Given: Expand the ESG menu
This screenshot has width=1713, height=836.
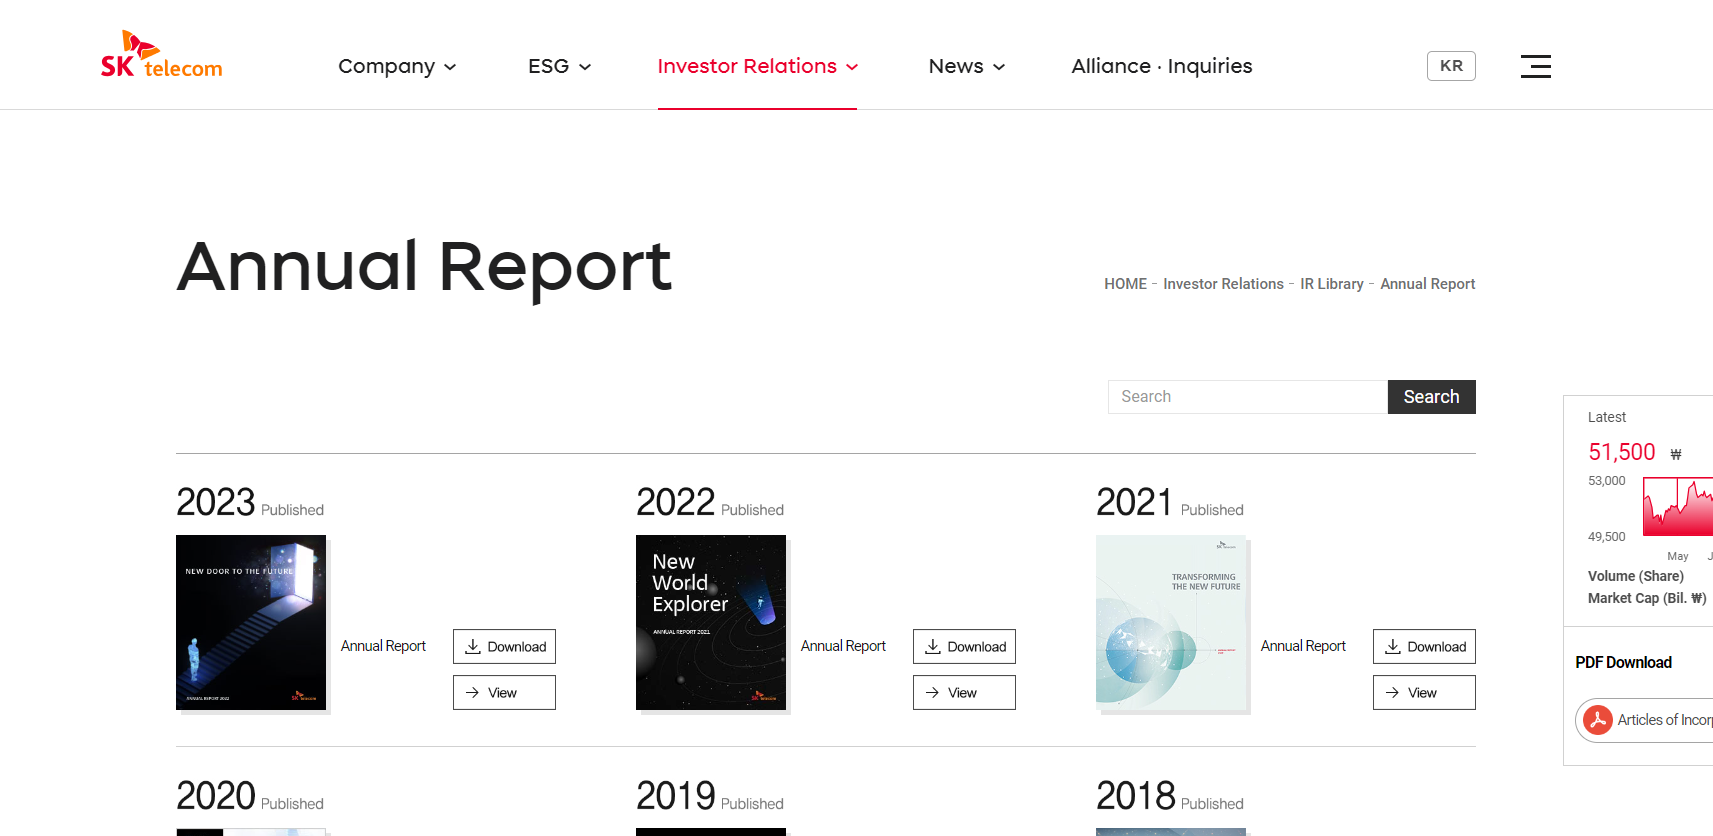Looking at the screenshot, I should (x=559, y=66).
